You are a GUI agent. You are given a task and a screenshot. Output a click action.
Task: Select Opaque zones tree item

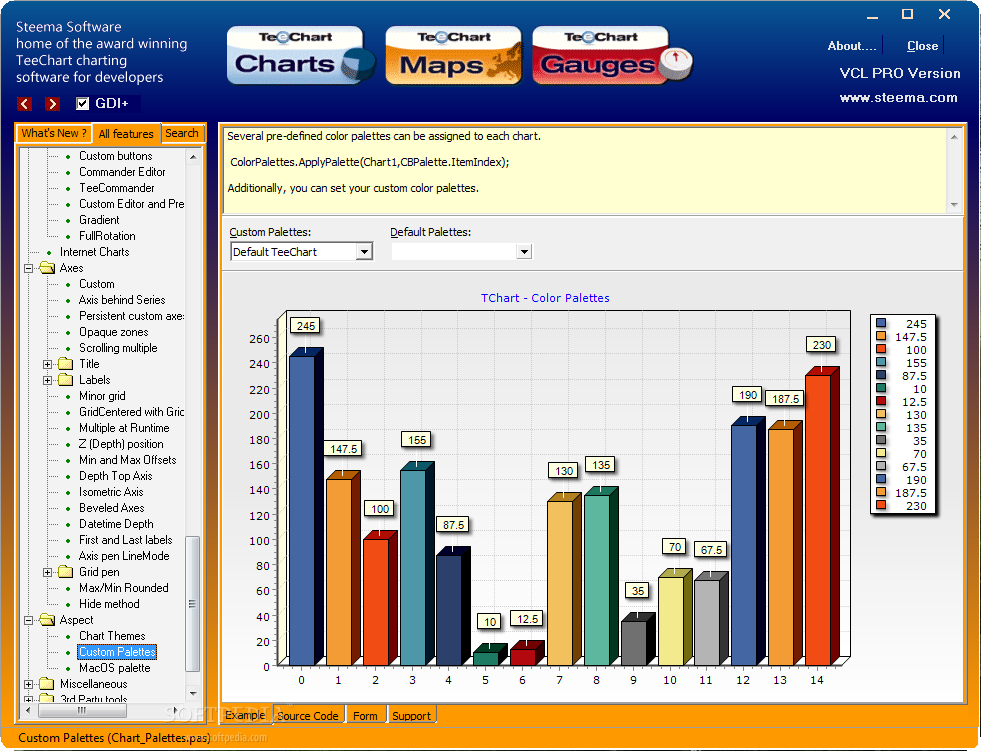pos(113,332)
